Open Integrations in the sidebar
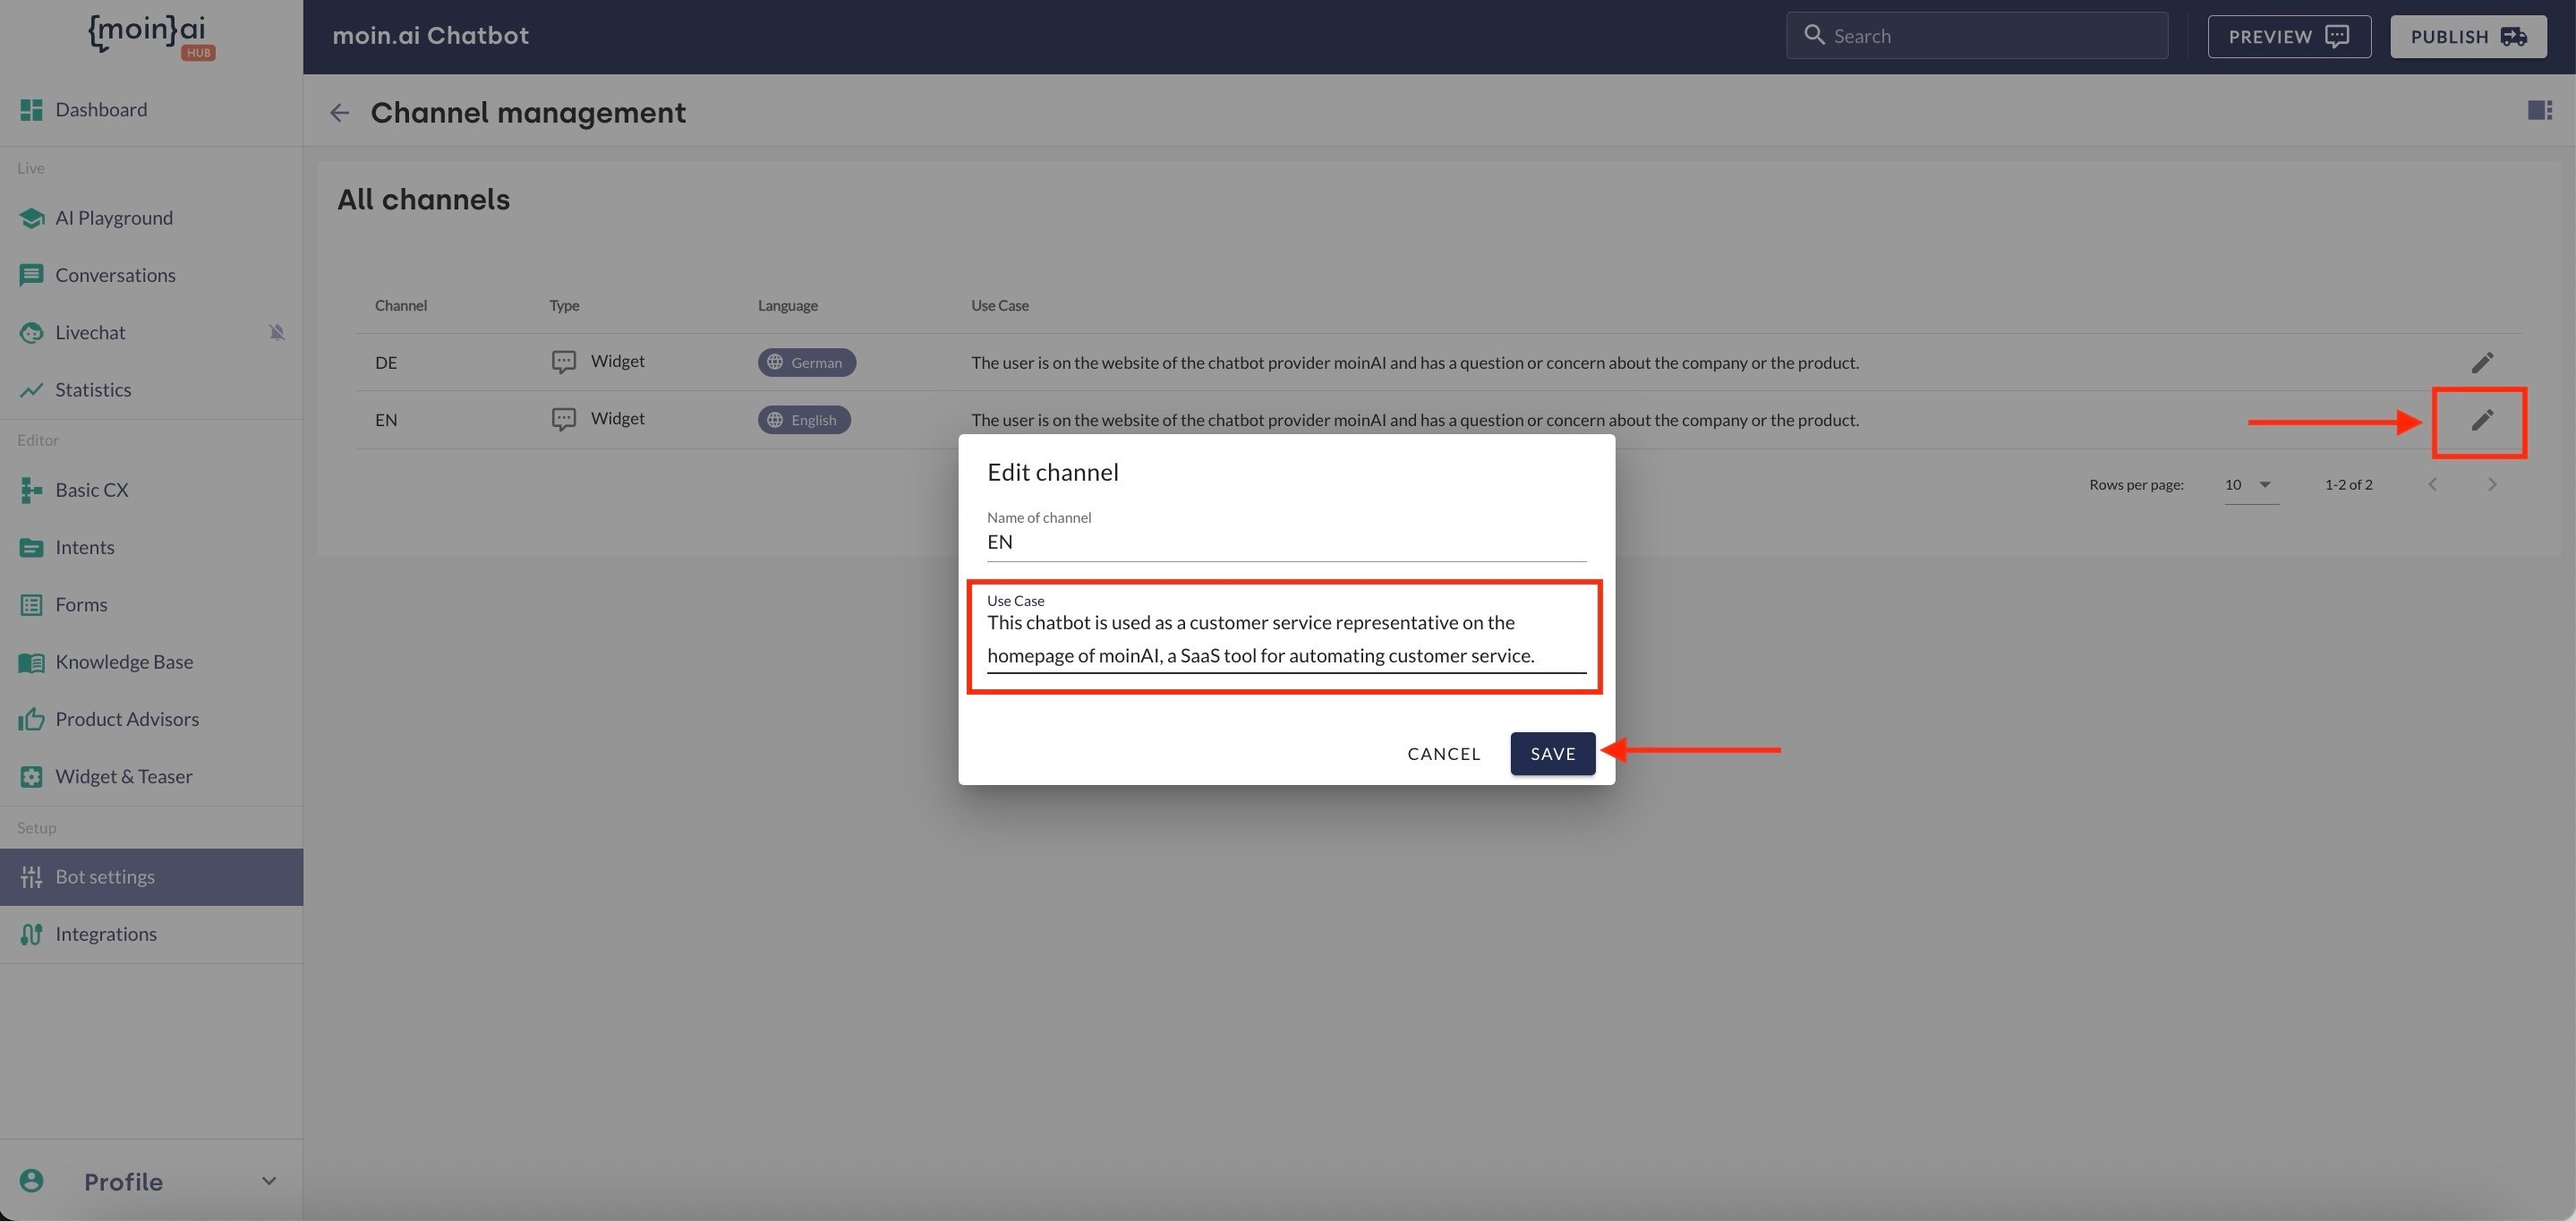Viewport: 2576px width, 1221px height. point(151,934)
